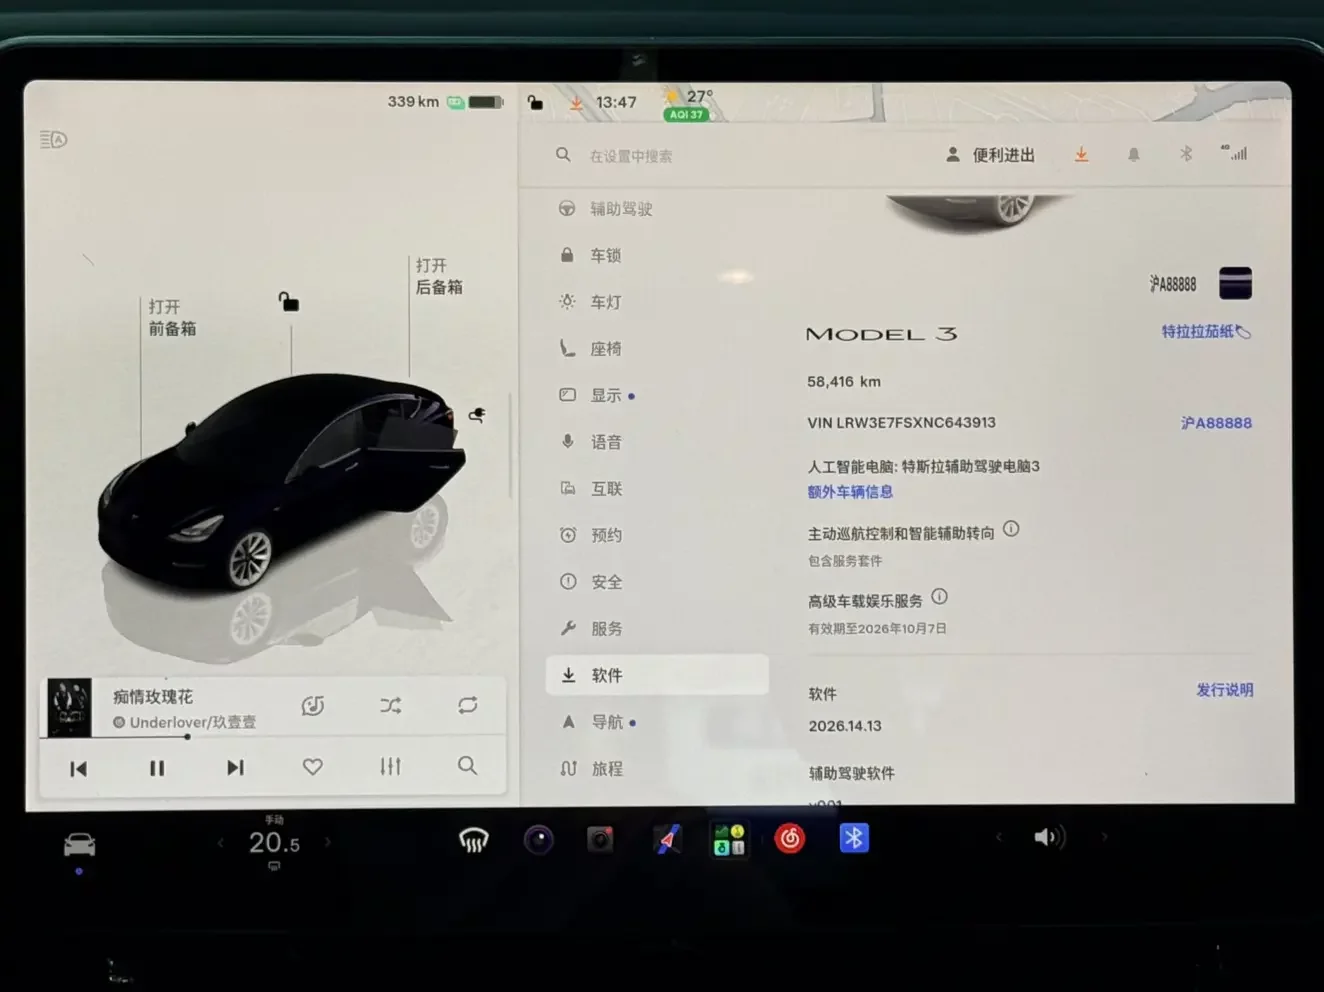
Task: Tap the notification bell icon
Action: pos(1133,154)
